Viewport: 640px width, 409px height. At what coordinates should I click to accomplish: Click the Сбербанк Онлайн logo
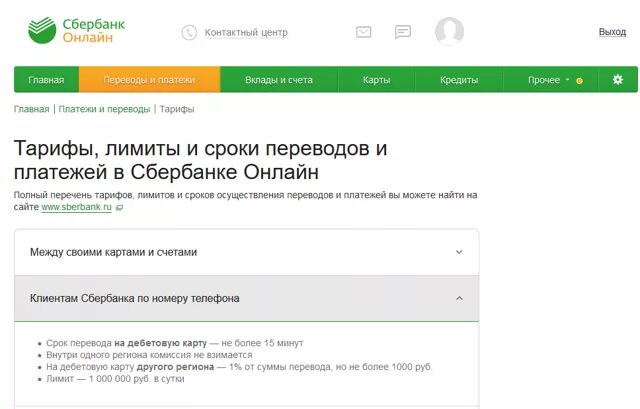[x=76, y=30]
